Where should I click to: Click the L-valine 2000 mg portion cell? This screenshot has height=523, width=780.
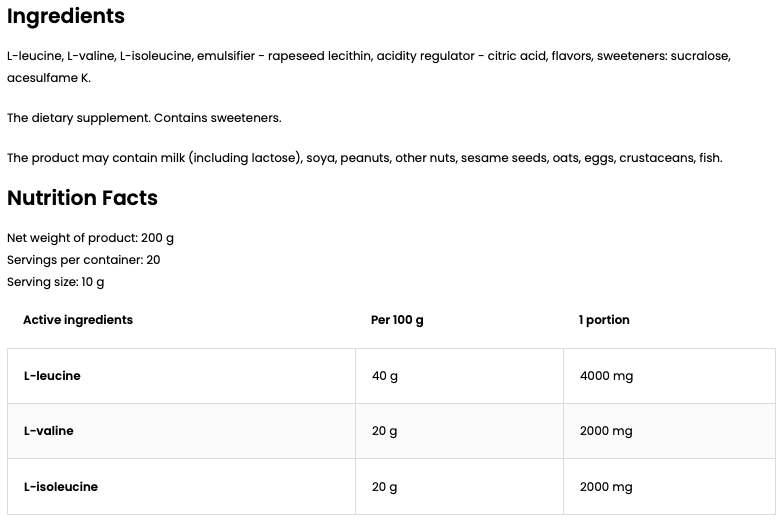(606, 431)
